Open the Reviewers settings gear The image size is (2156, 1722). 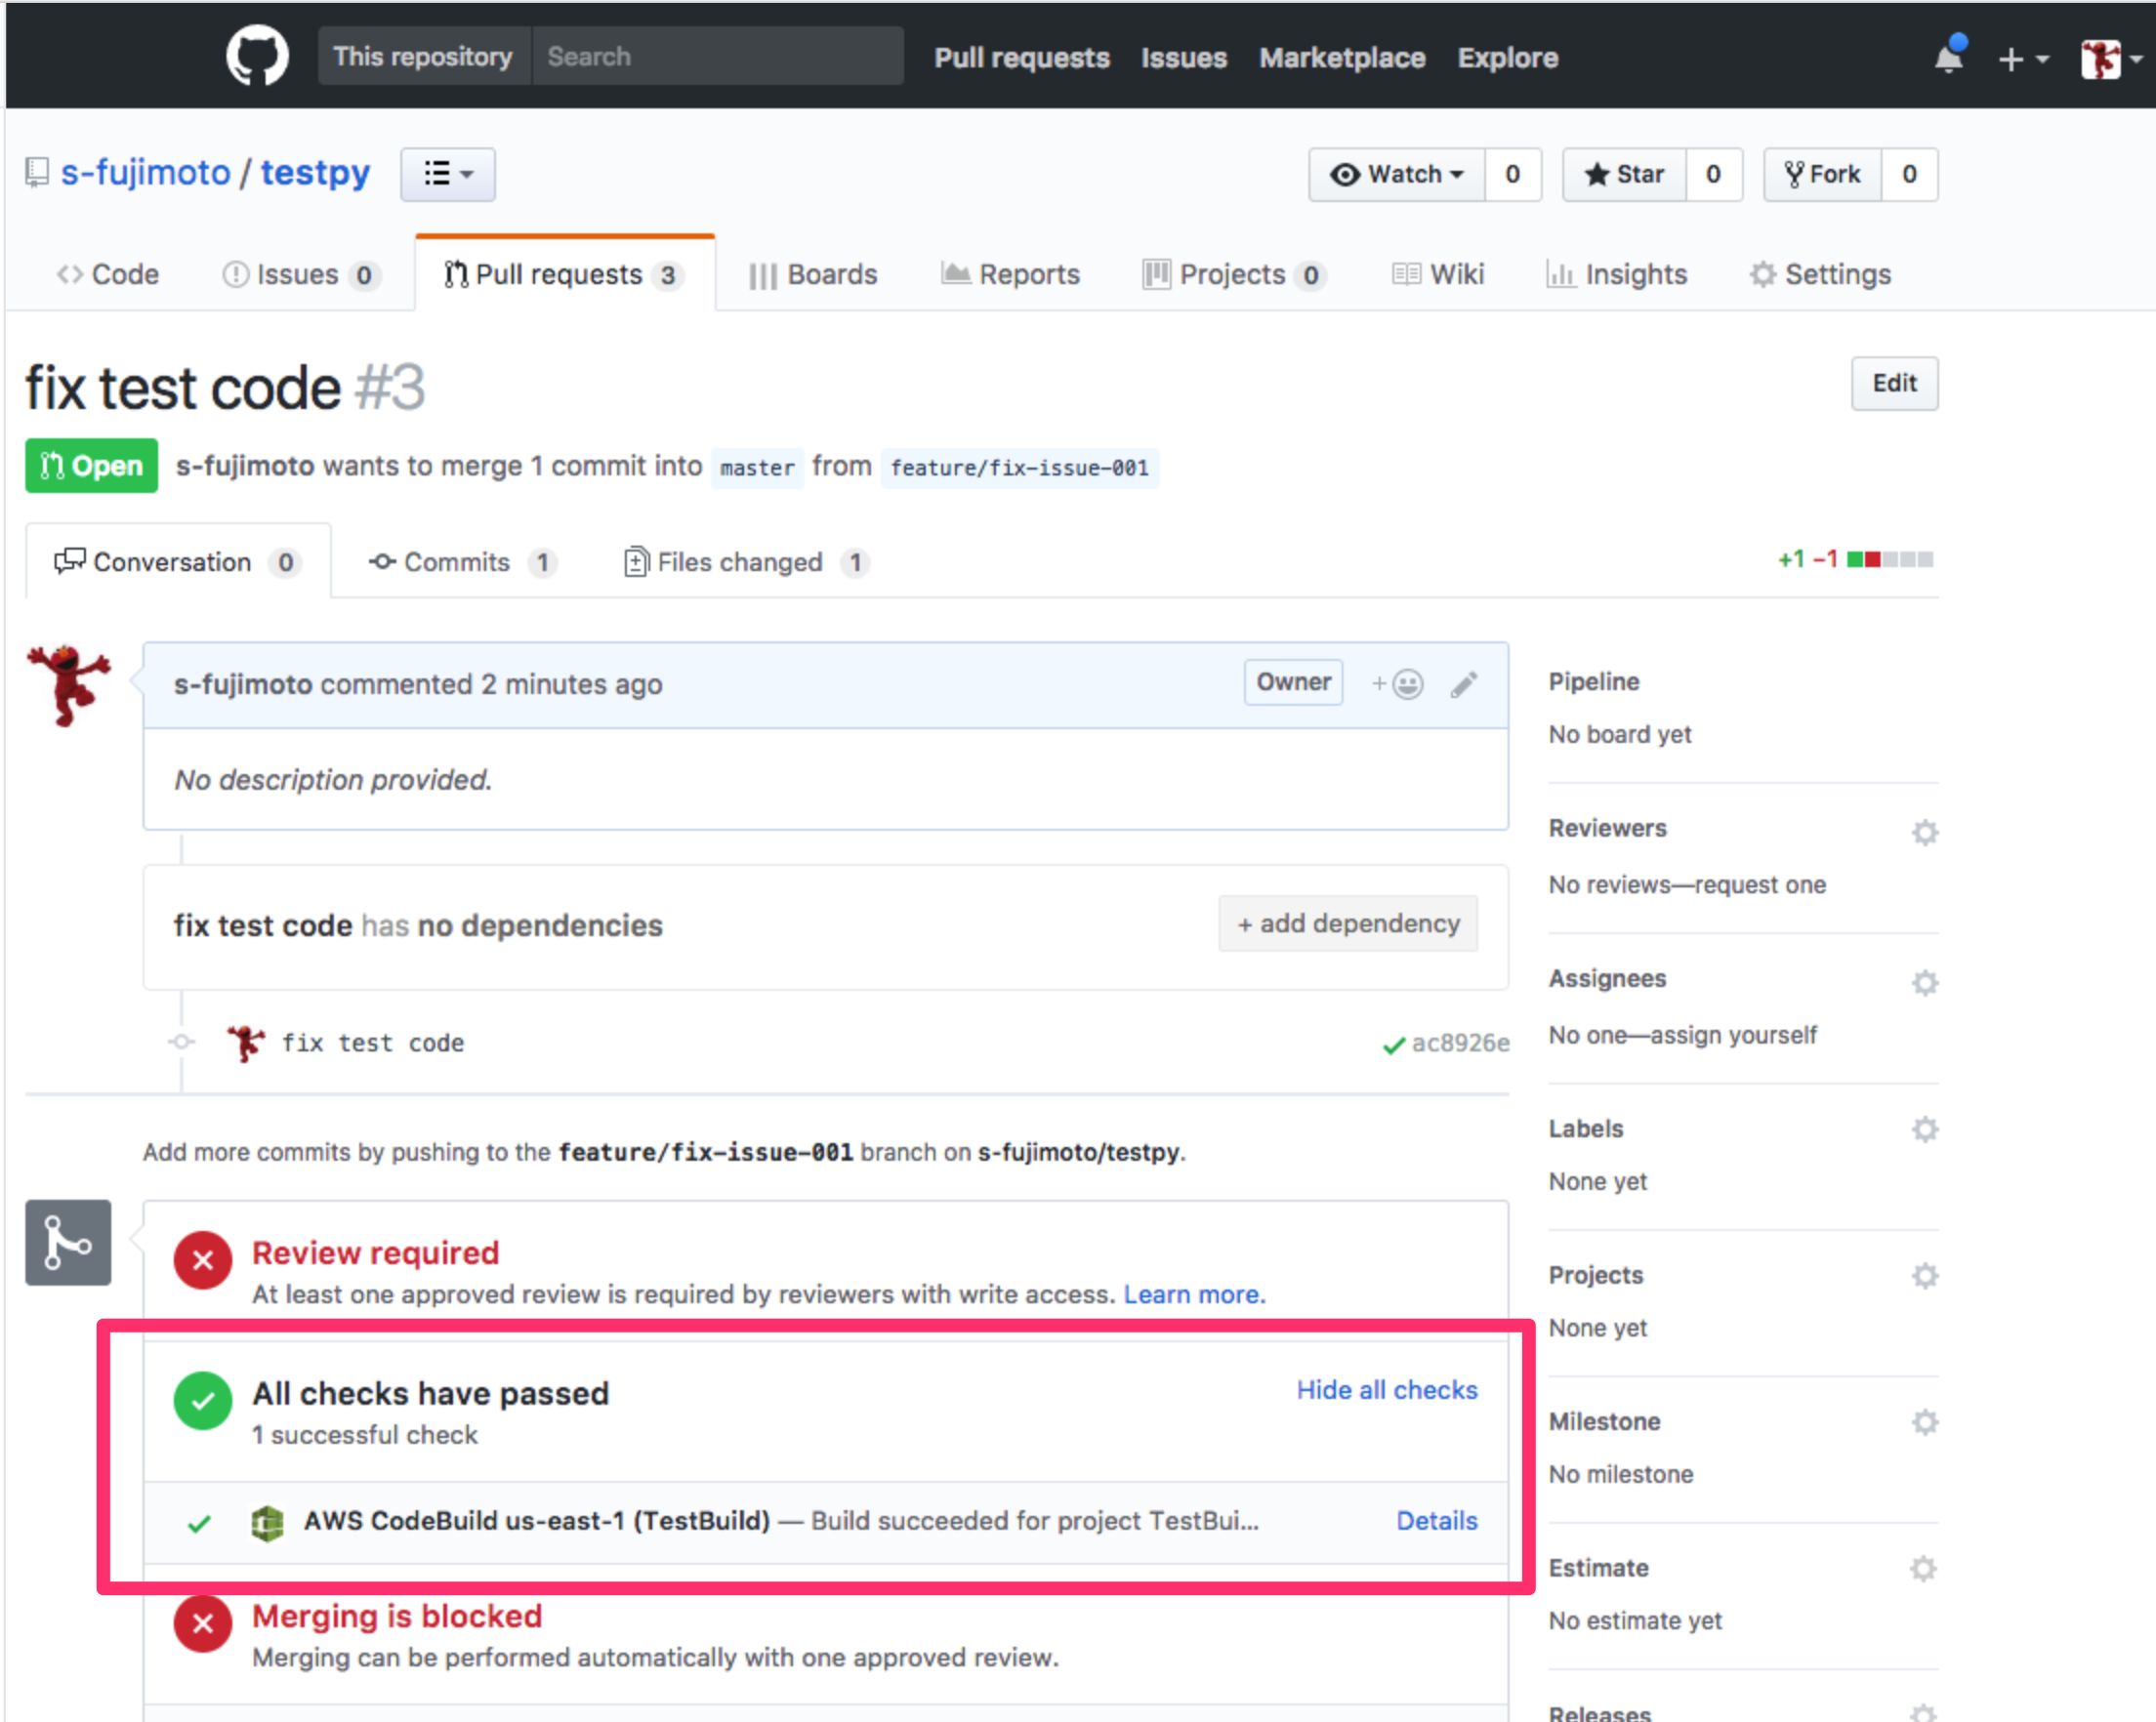[1924, 832]
